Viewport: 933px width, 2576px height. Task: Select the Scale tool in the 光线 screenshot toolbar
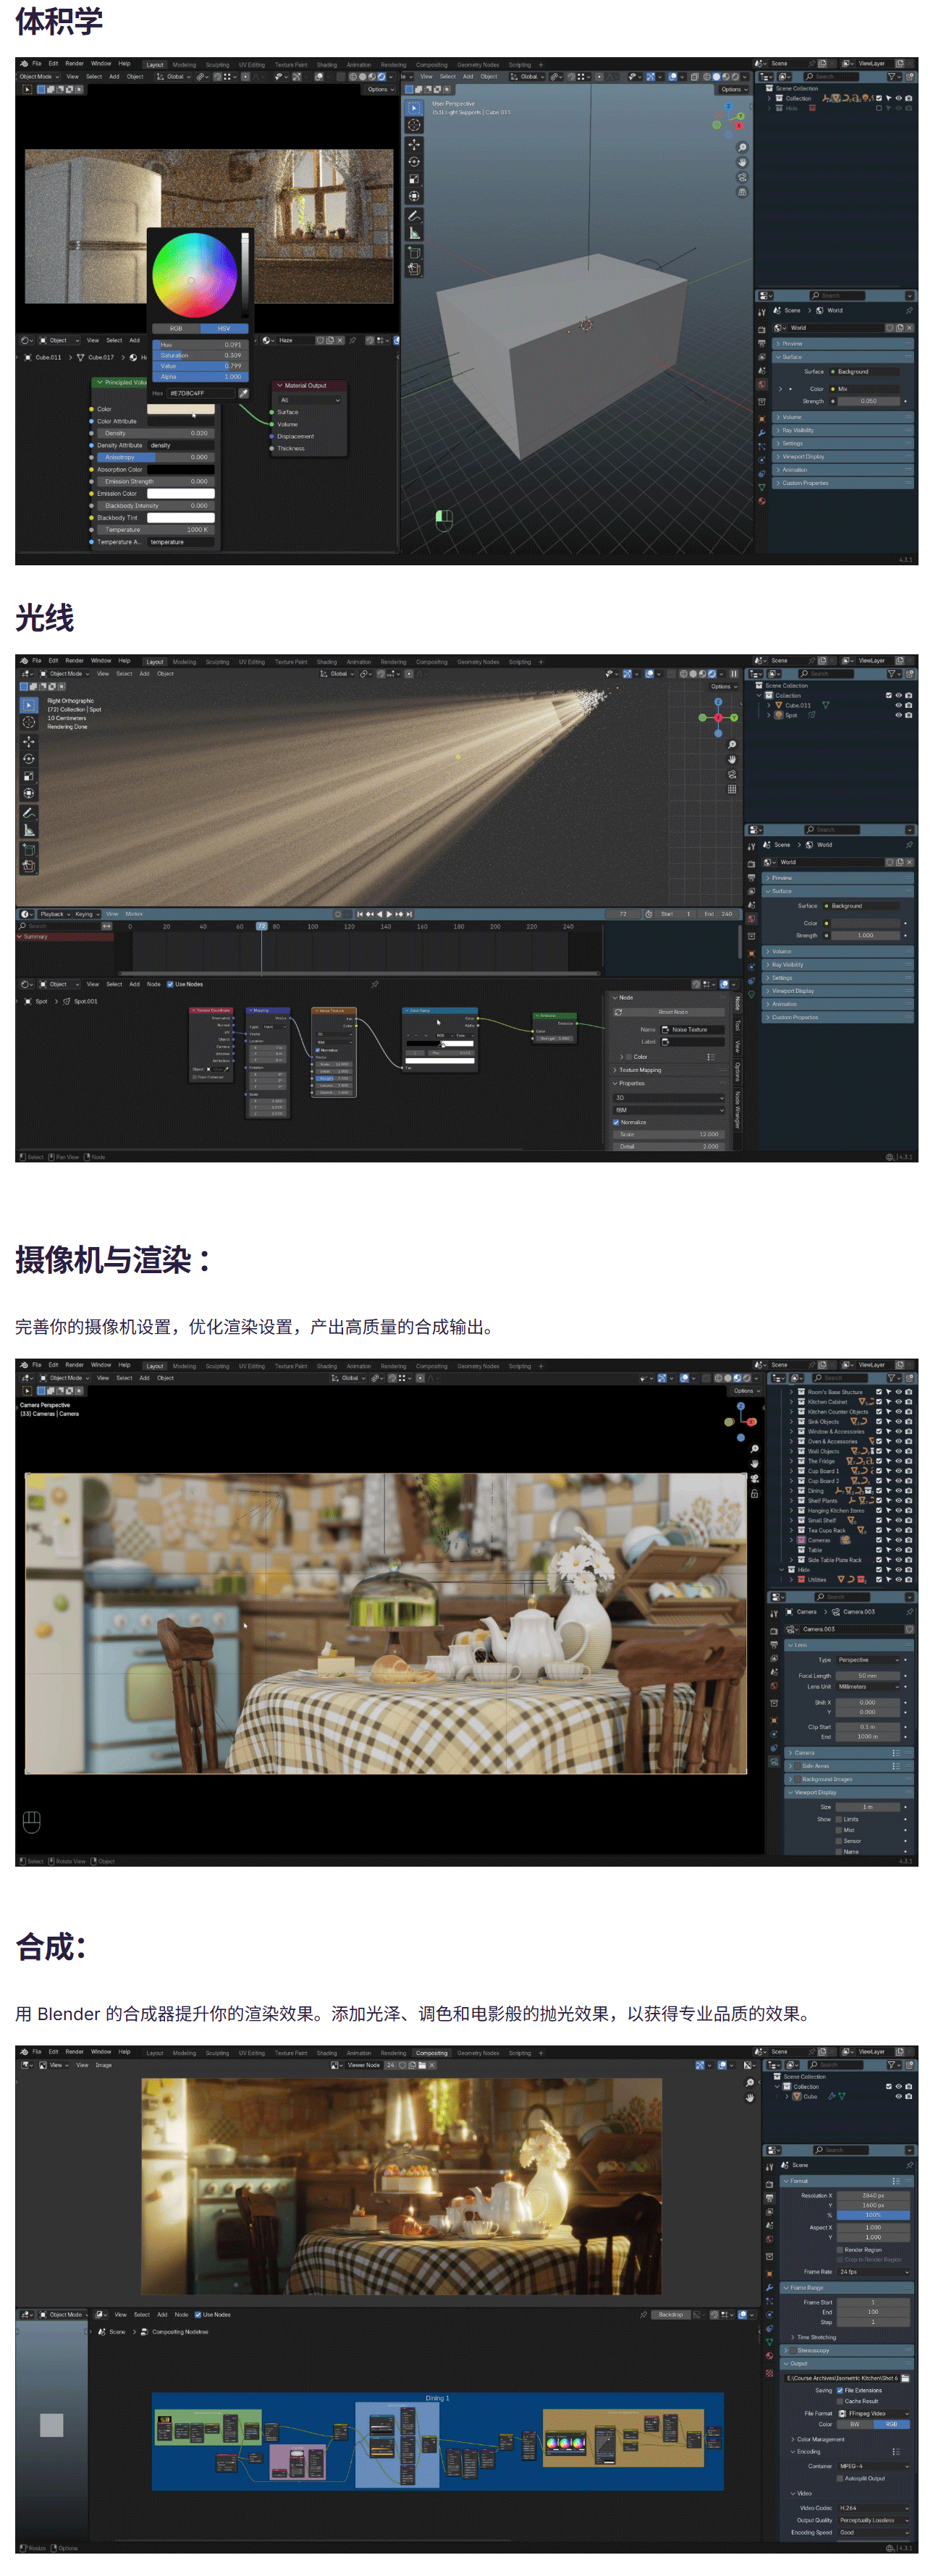click(x=28, y=776)
